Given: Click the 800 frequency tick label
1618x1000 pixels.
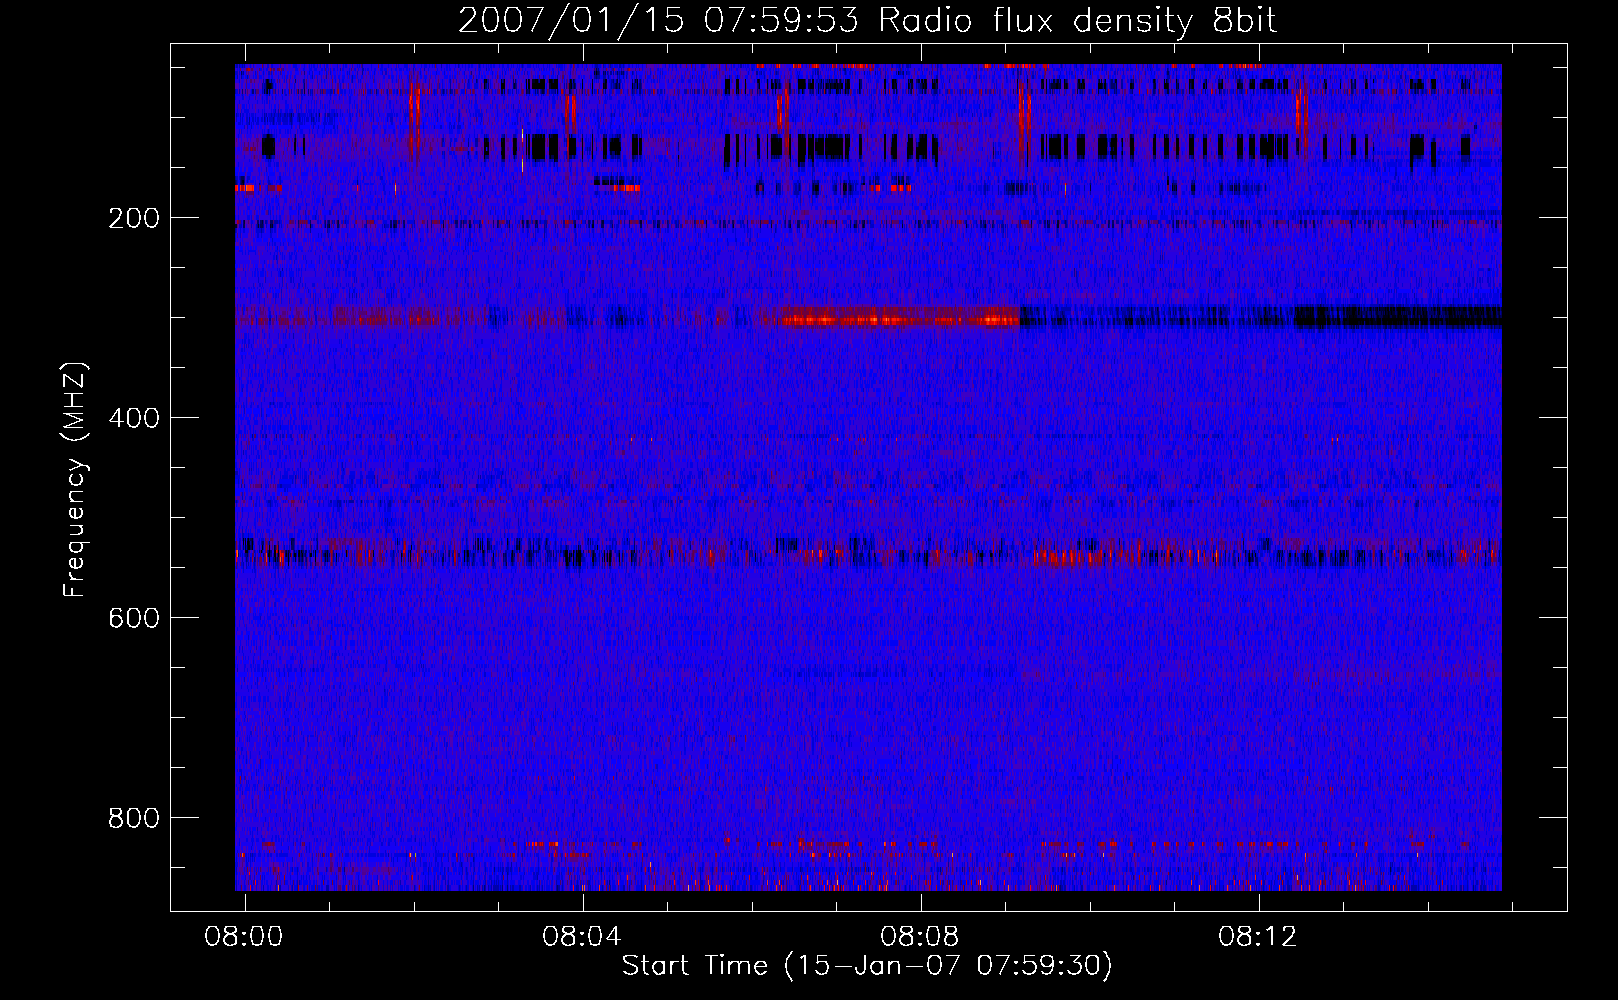Looking at the screenshot, I should [x=133, y=818].
